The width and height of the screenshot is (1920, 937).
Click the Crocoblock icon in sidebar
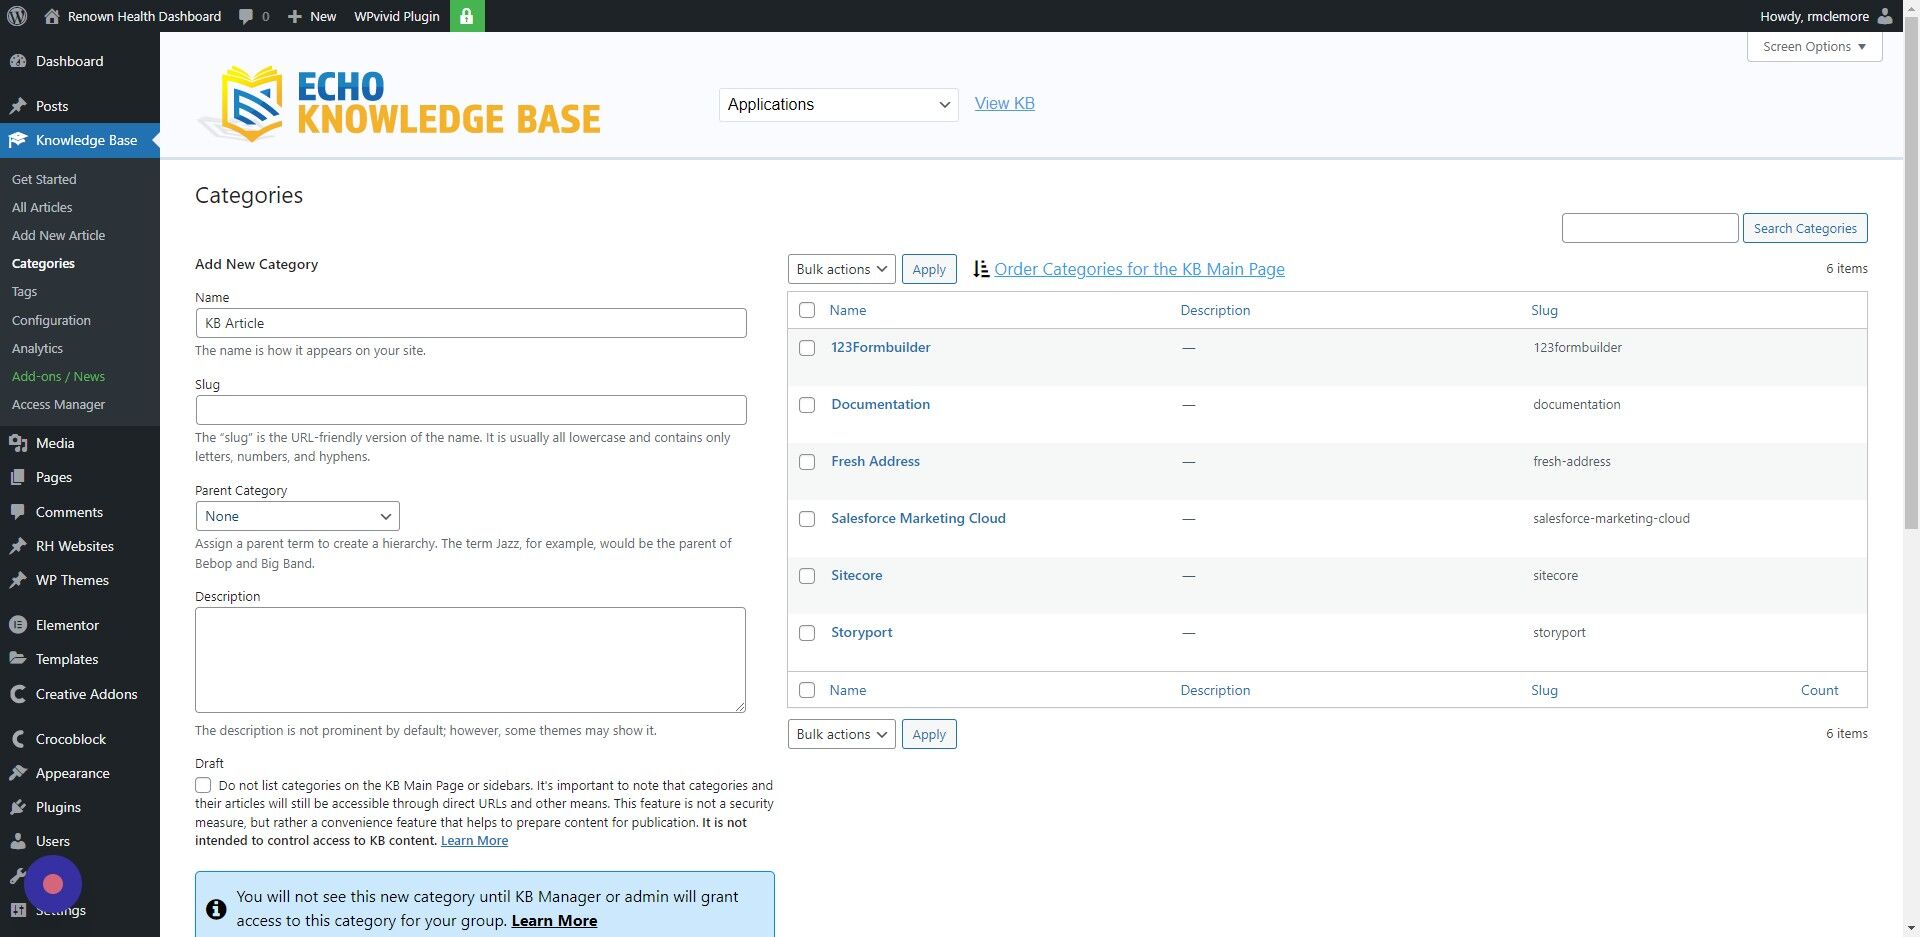(x=18, y=739)
